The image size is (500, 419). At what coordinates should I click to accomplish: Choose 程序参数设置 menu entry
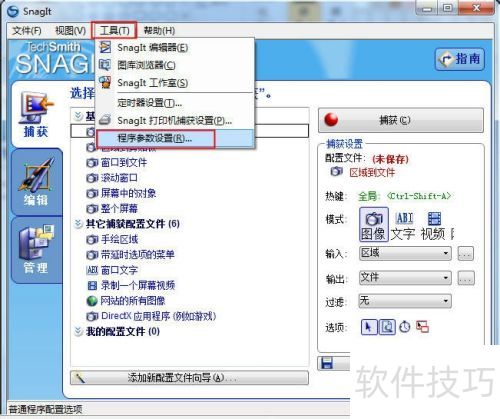[155, 138]
